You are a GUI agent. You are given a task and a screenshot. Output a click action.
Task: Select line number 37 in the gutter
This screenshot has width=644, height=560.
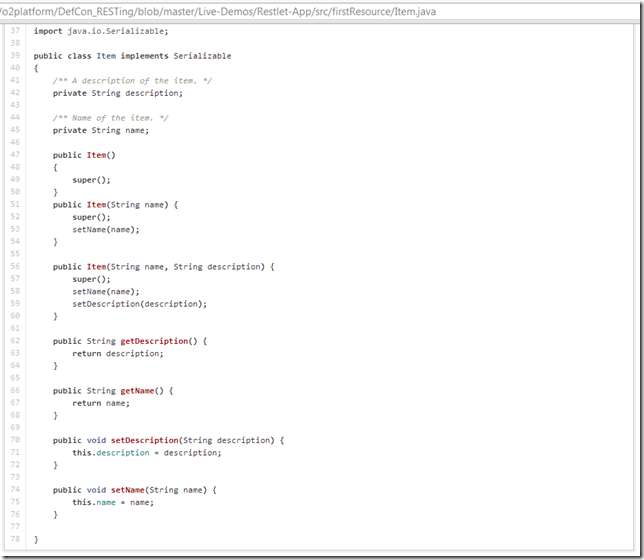point(15,30)
